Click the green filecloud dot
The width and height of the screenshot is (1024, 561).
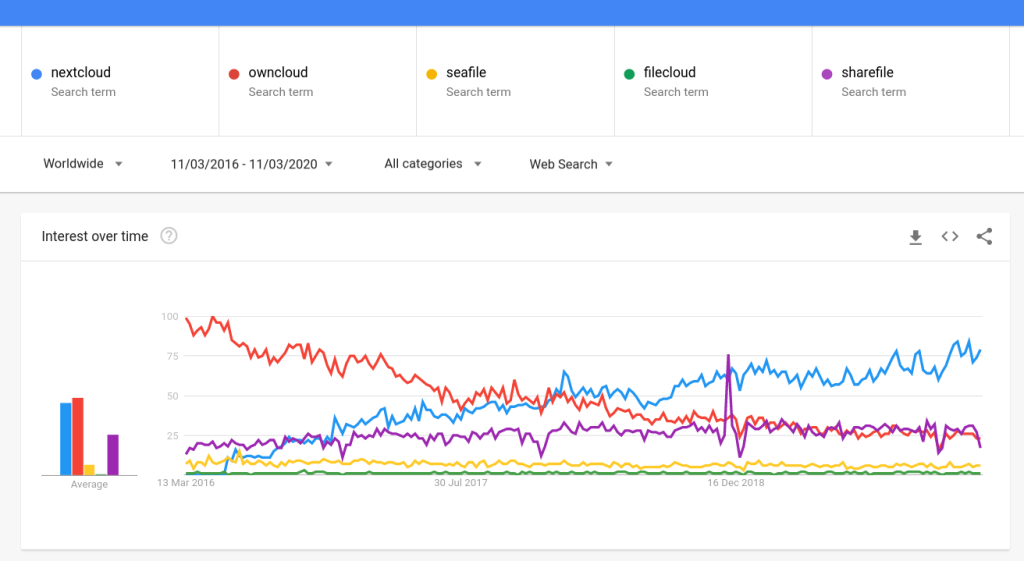tap(630, 74)
